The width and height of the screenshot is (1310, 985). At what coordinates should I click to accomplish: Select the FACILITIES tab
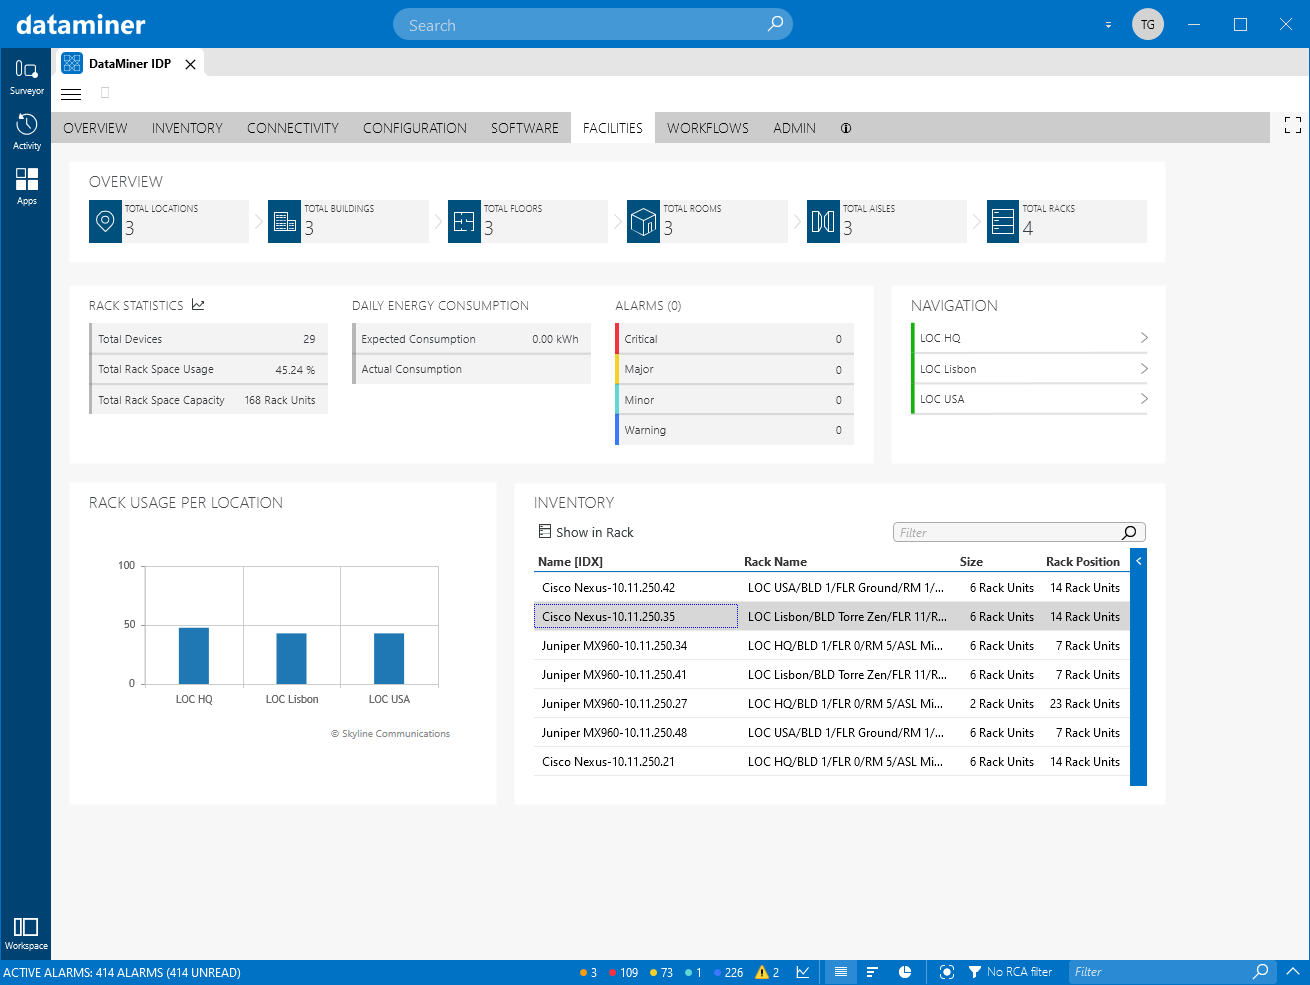(x=613, y=128)
